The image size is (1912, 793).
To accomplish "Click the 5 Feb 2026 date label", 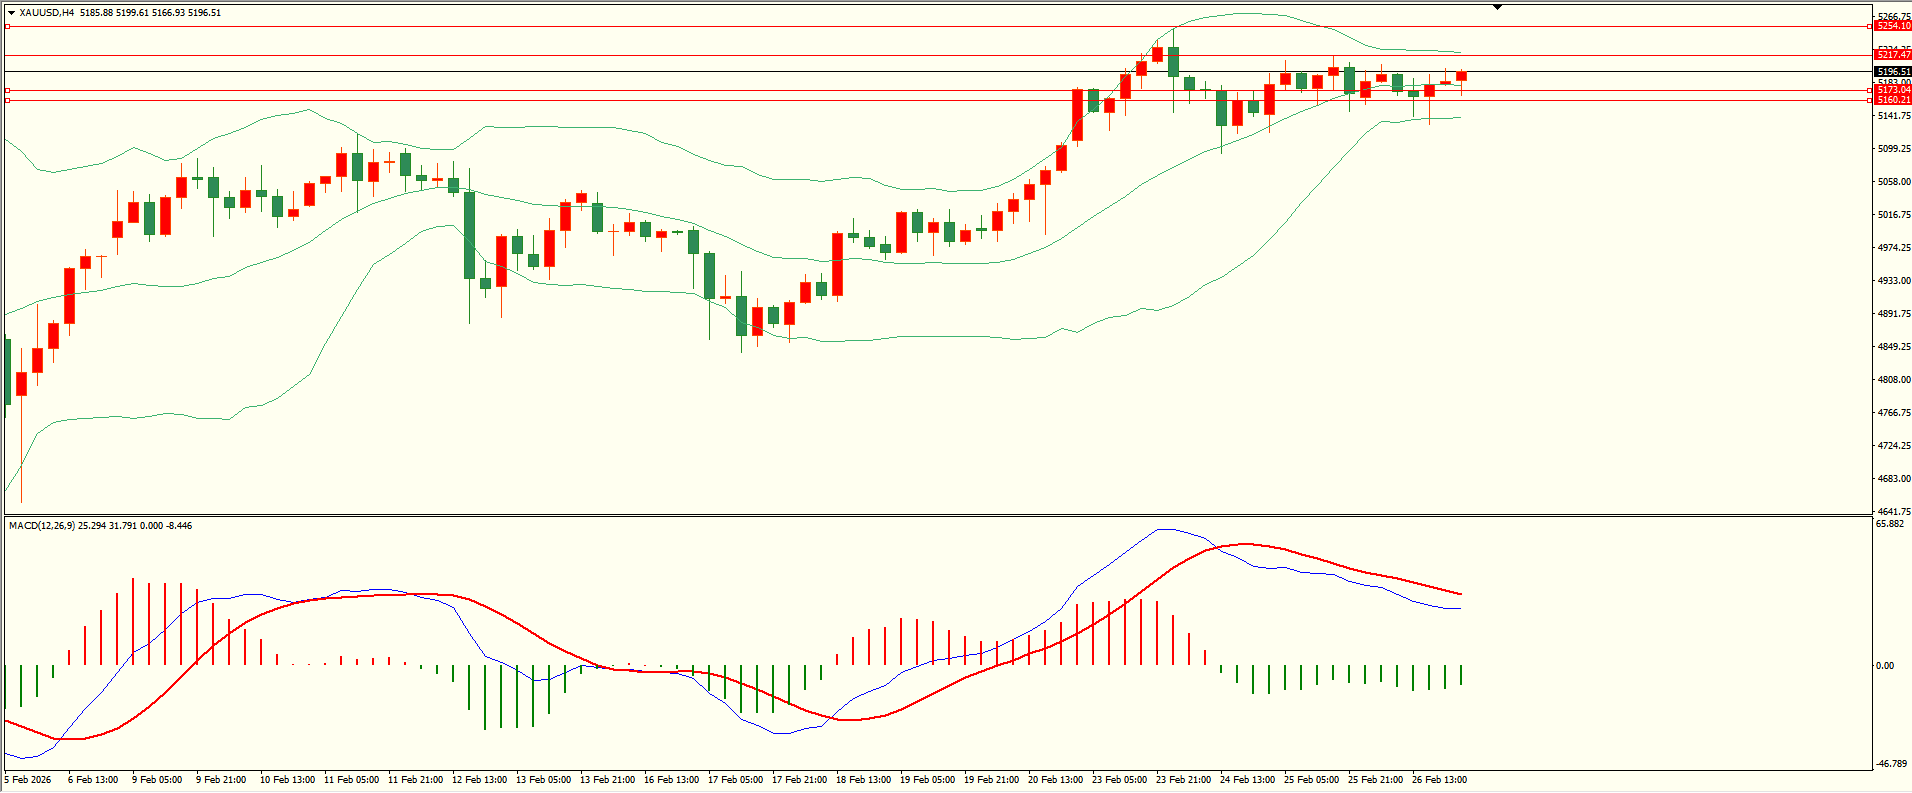I will click(x=28, y=780).
